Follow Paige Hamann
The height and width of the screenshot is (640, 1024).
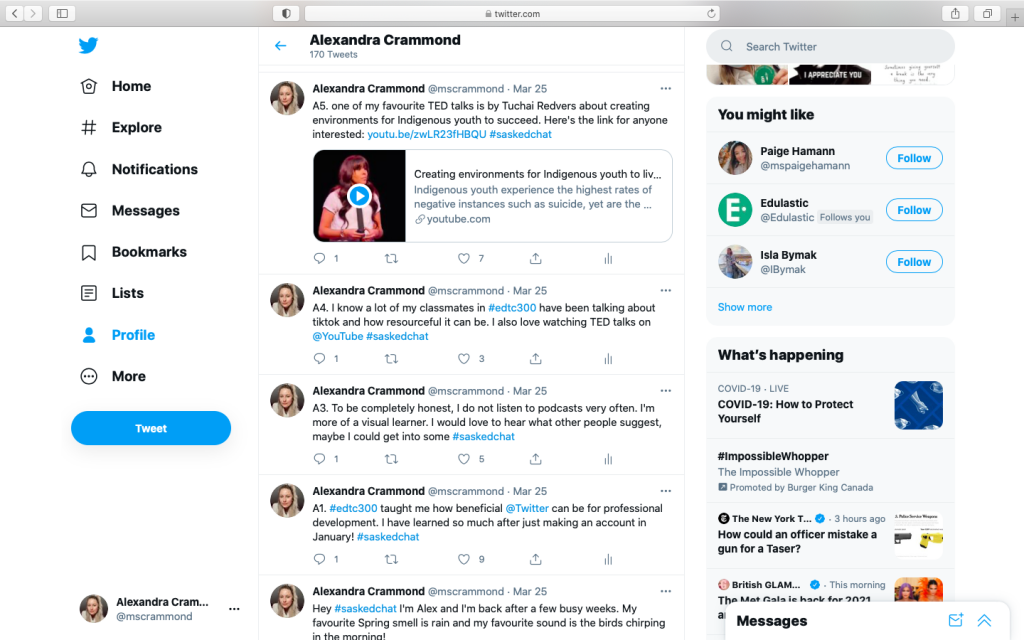tap(914, 158)
